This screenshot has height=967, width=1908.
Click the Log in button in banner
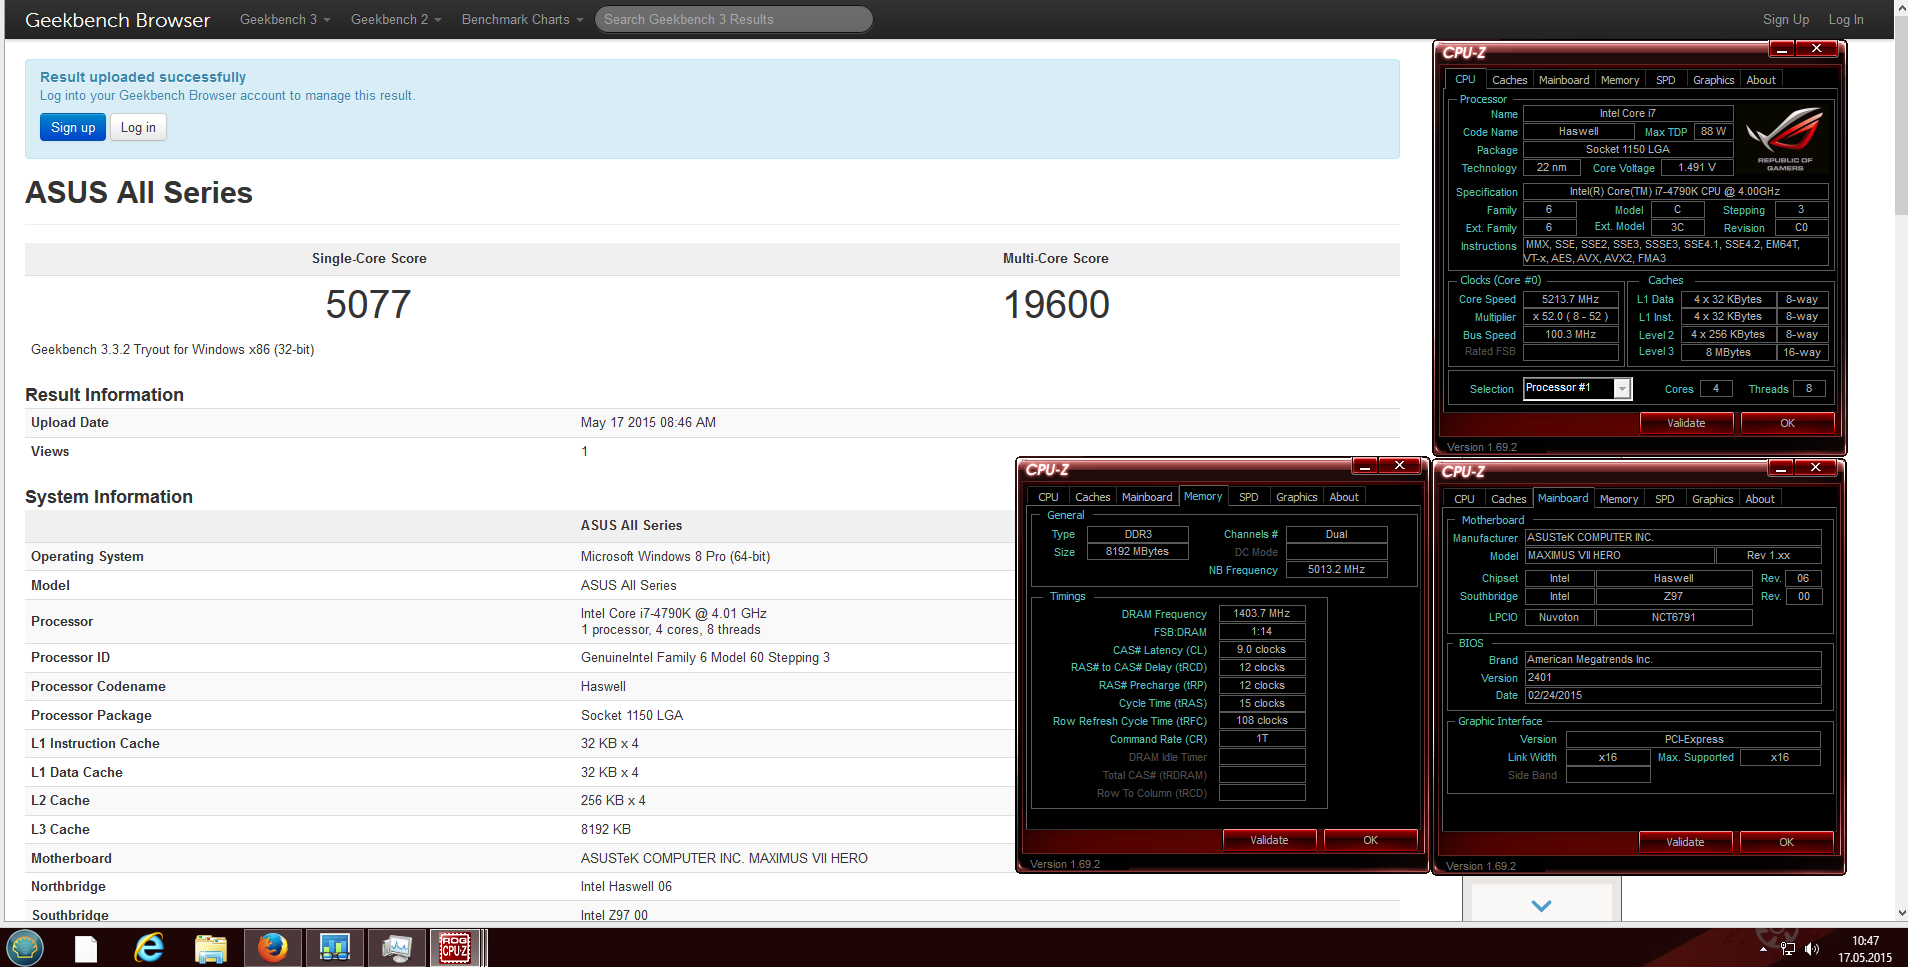(138, 127)
